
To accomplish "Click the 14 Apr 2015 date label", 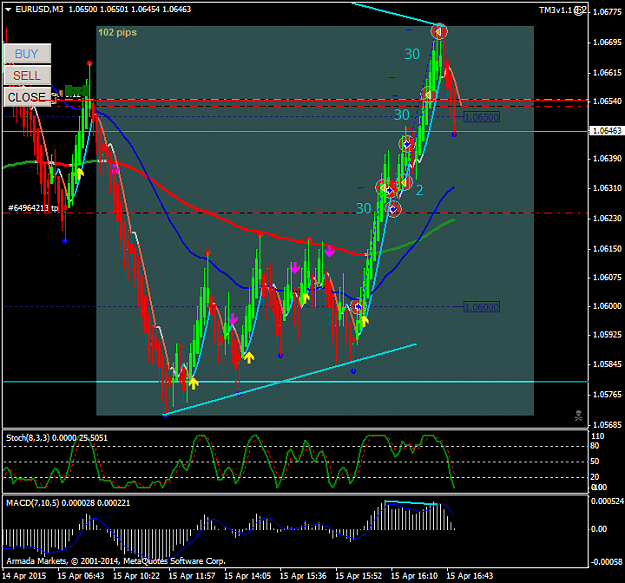I will click(x=24, y=576).
